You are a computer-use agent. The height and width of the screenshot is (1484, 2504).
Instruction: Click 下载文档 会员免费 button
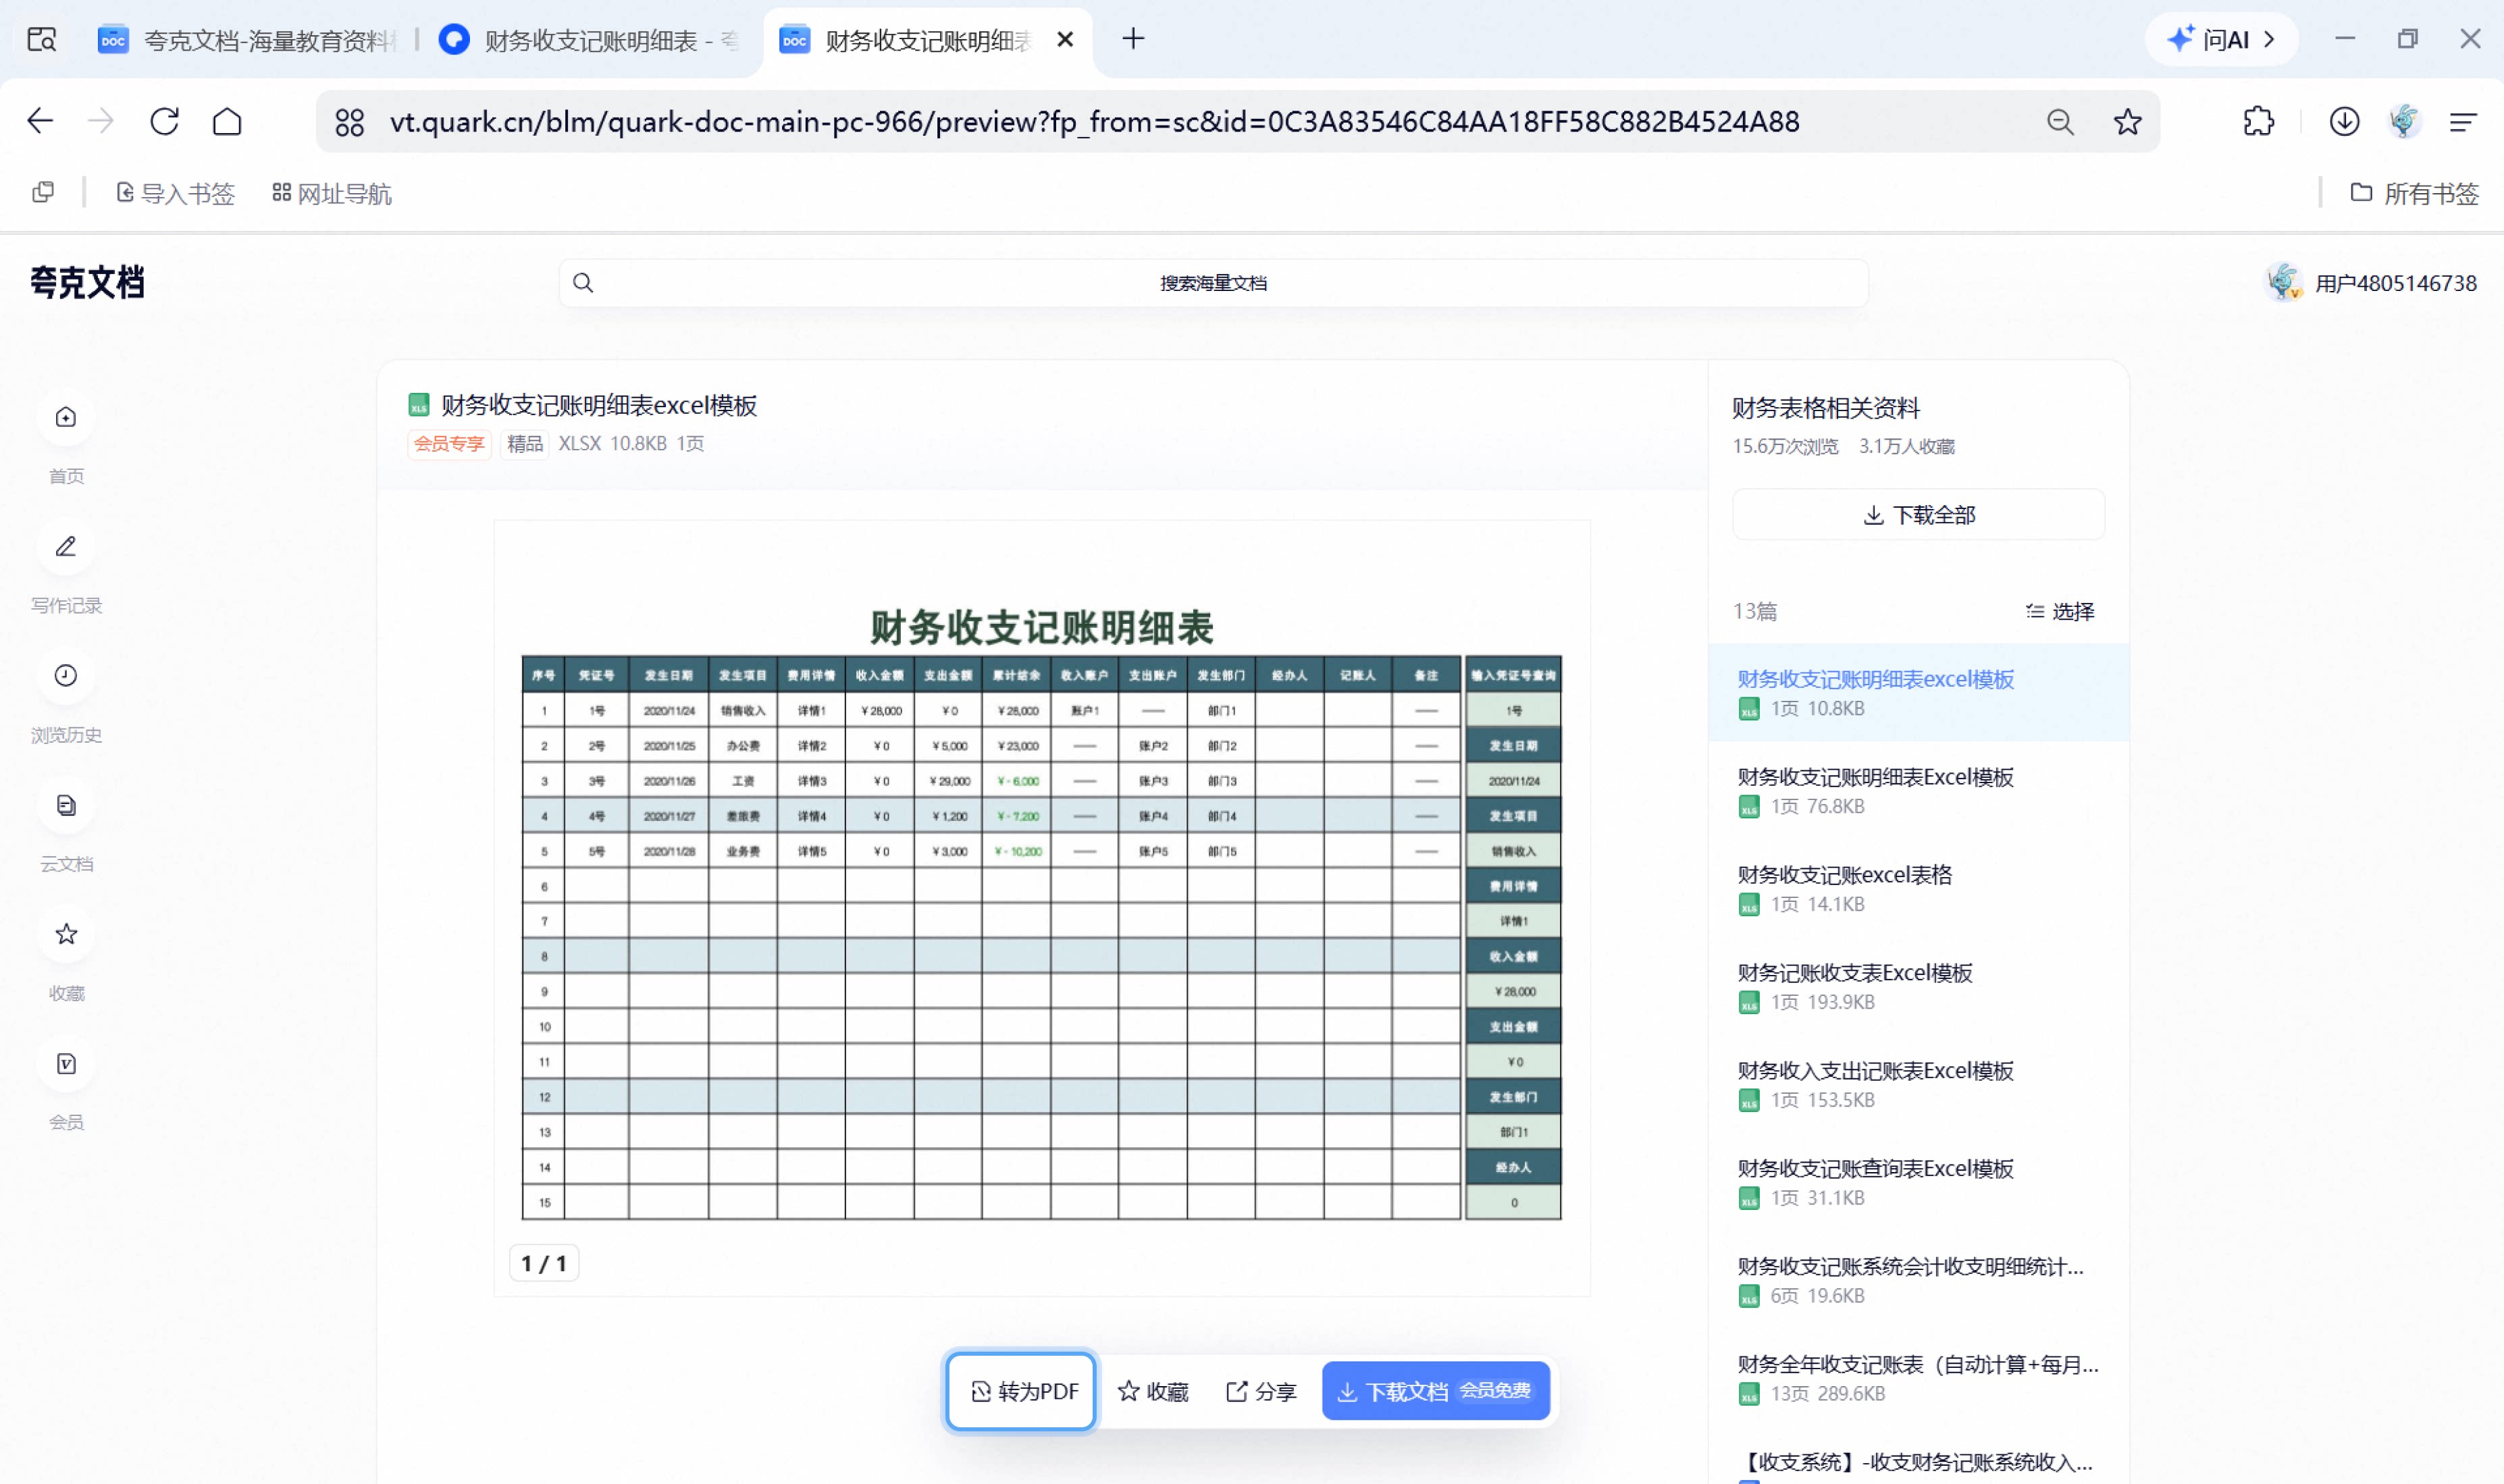[x=1435, y=1391]
